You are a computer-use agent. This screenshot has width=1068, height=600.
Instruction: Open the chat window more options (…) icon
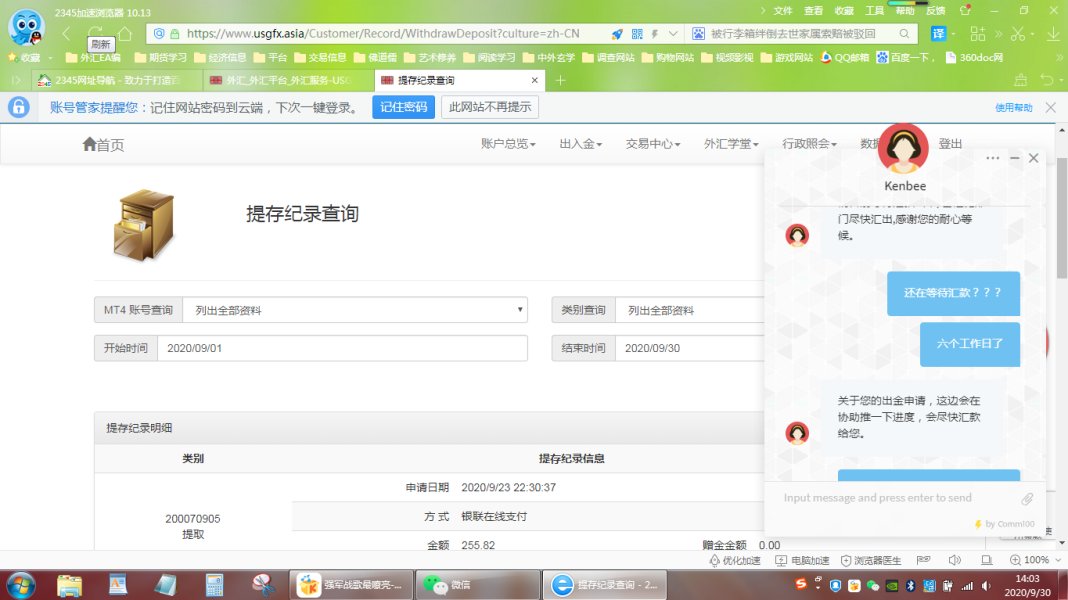coord(992,158)
